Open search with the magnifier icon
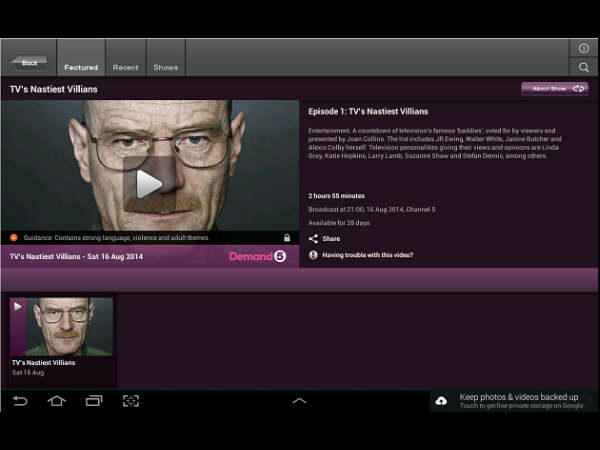600x450 pixels. pos(584,67)
